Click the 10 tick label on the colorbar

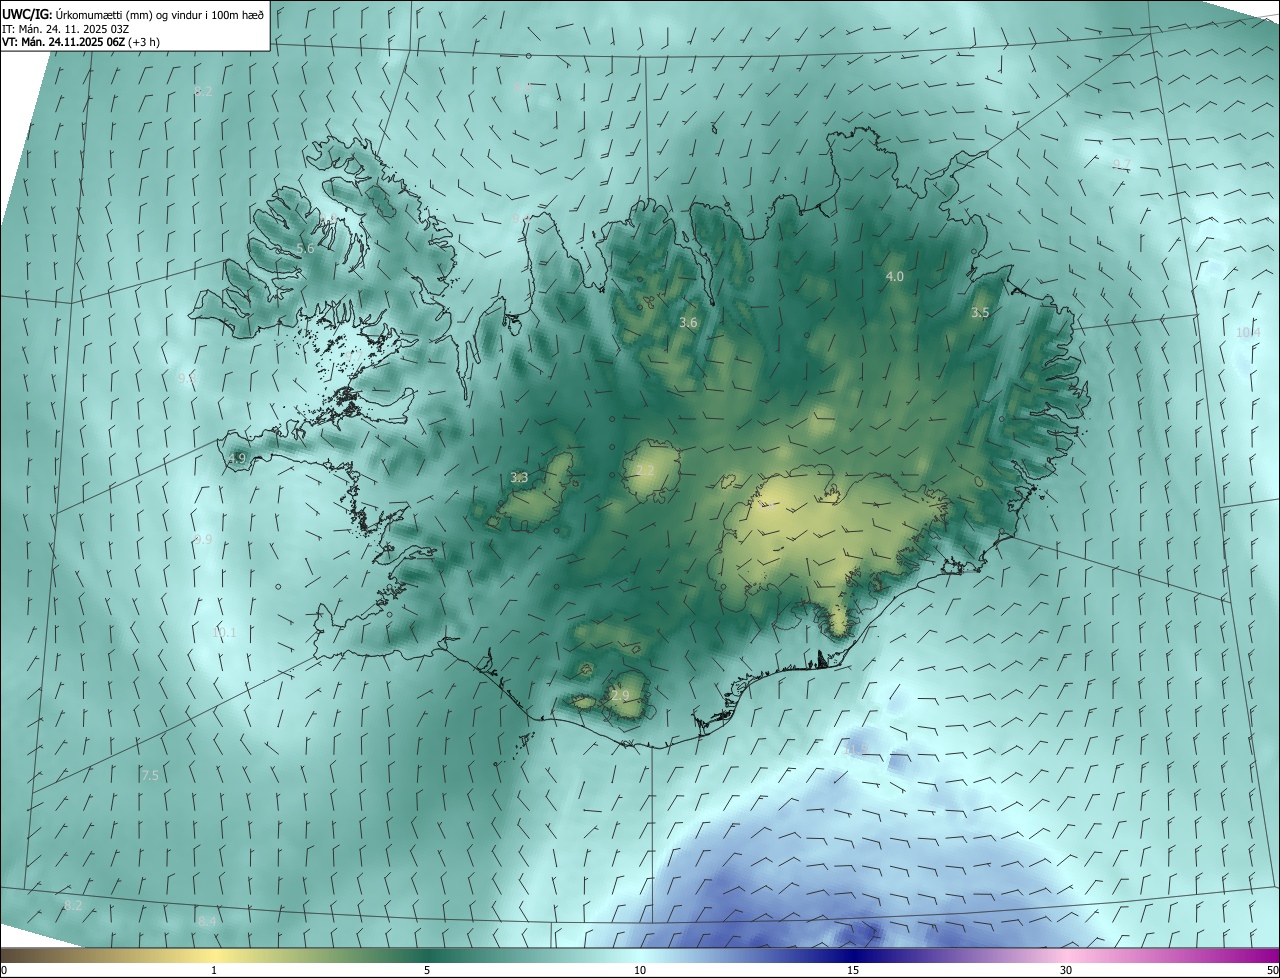click(x=640, y=970)
